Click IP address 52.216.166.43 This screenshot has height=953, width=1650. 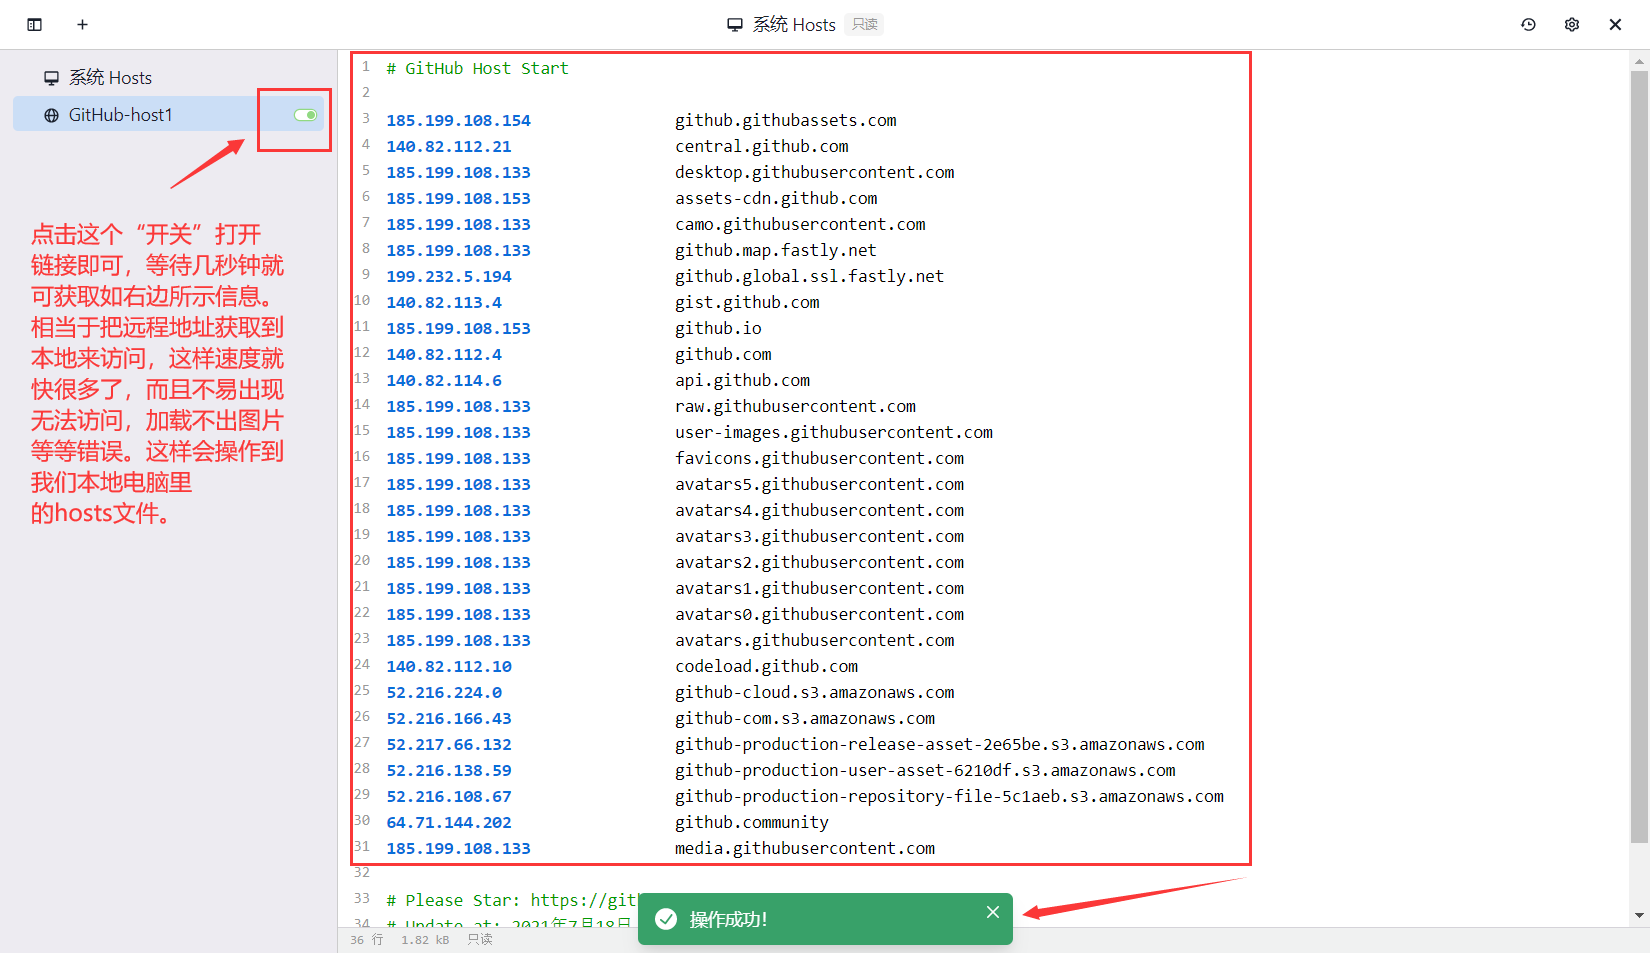(x=449, y=718)
